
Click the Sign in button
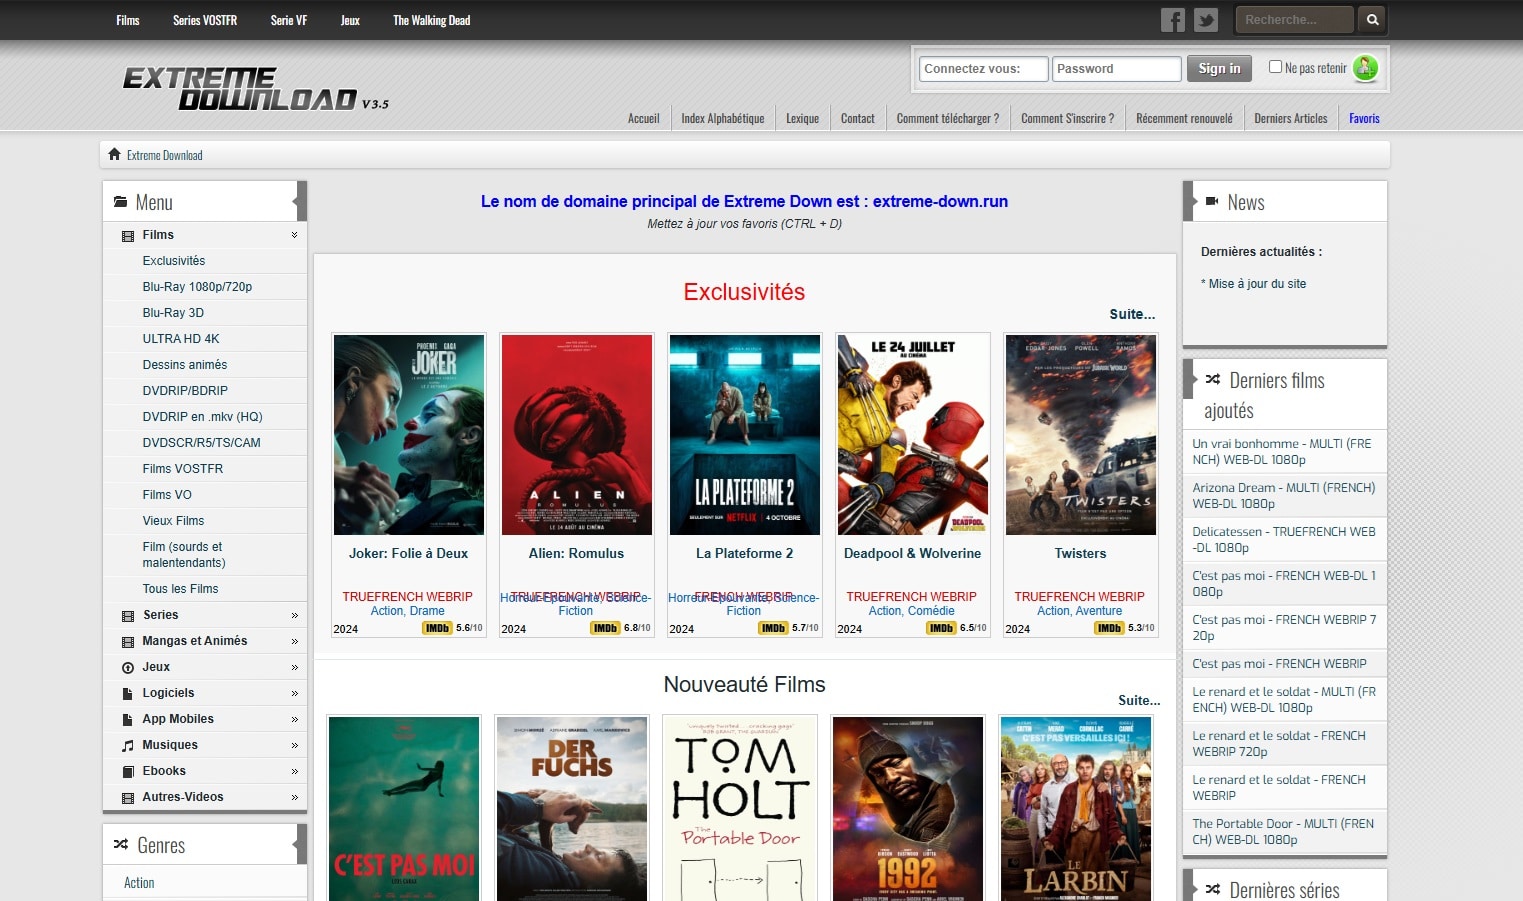click(x=1219, y=68)
